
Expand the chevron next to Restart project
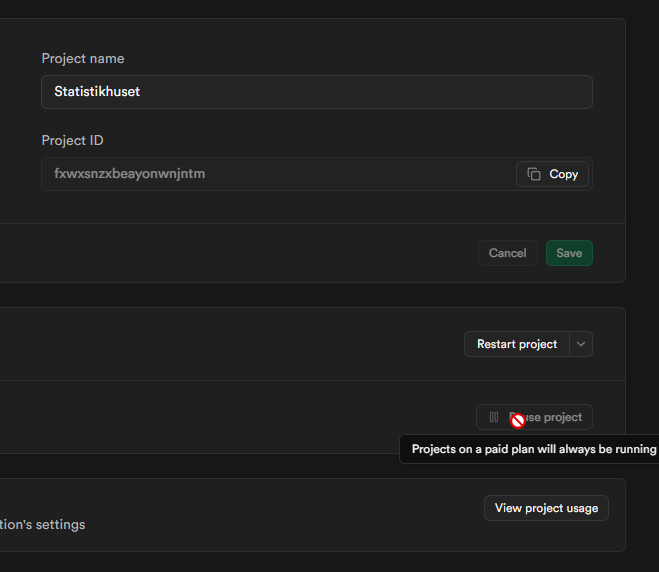click(x=581, y=344)
